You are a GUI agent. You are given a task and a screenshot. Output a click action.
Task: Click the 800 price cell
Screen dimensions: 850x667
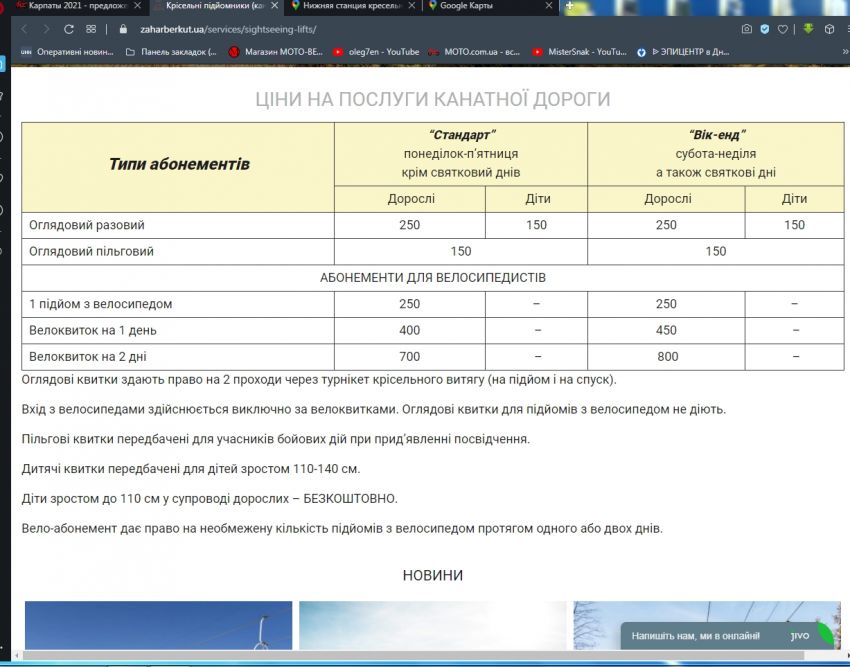[x=667, y=357]
